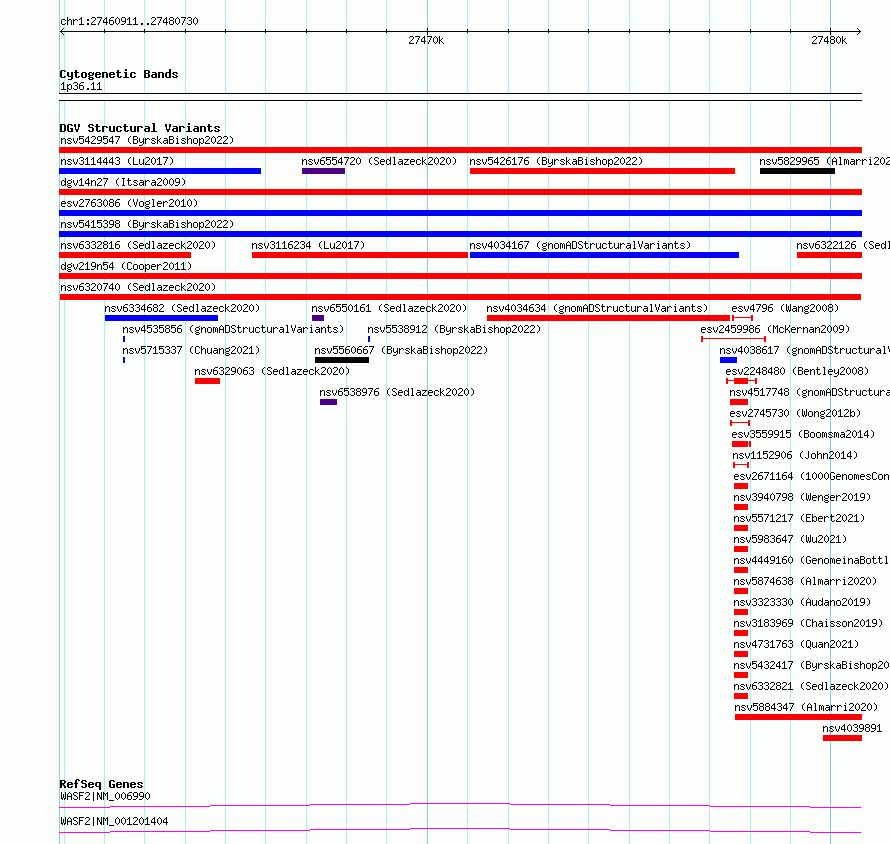
Task: Click esv4796 (Wang2008) label
Action: coord(785,308)
